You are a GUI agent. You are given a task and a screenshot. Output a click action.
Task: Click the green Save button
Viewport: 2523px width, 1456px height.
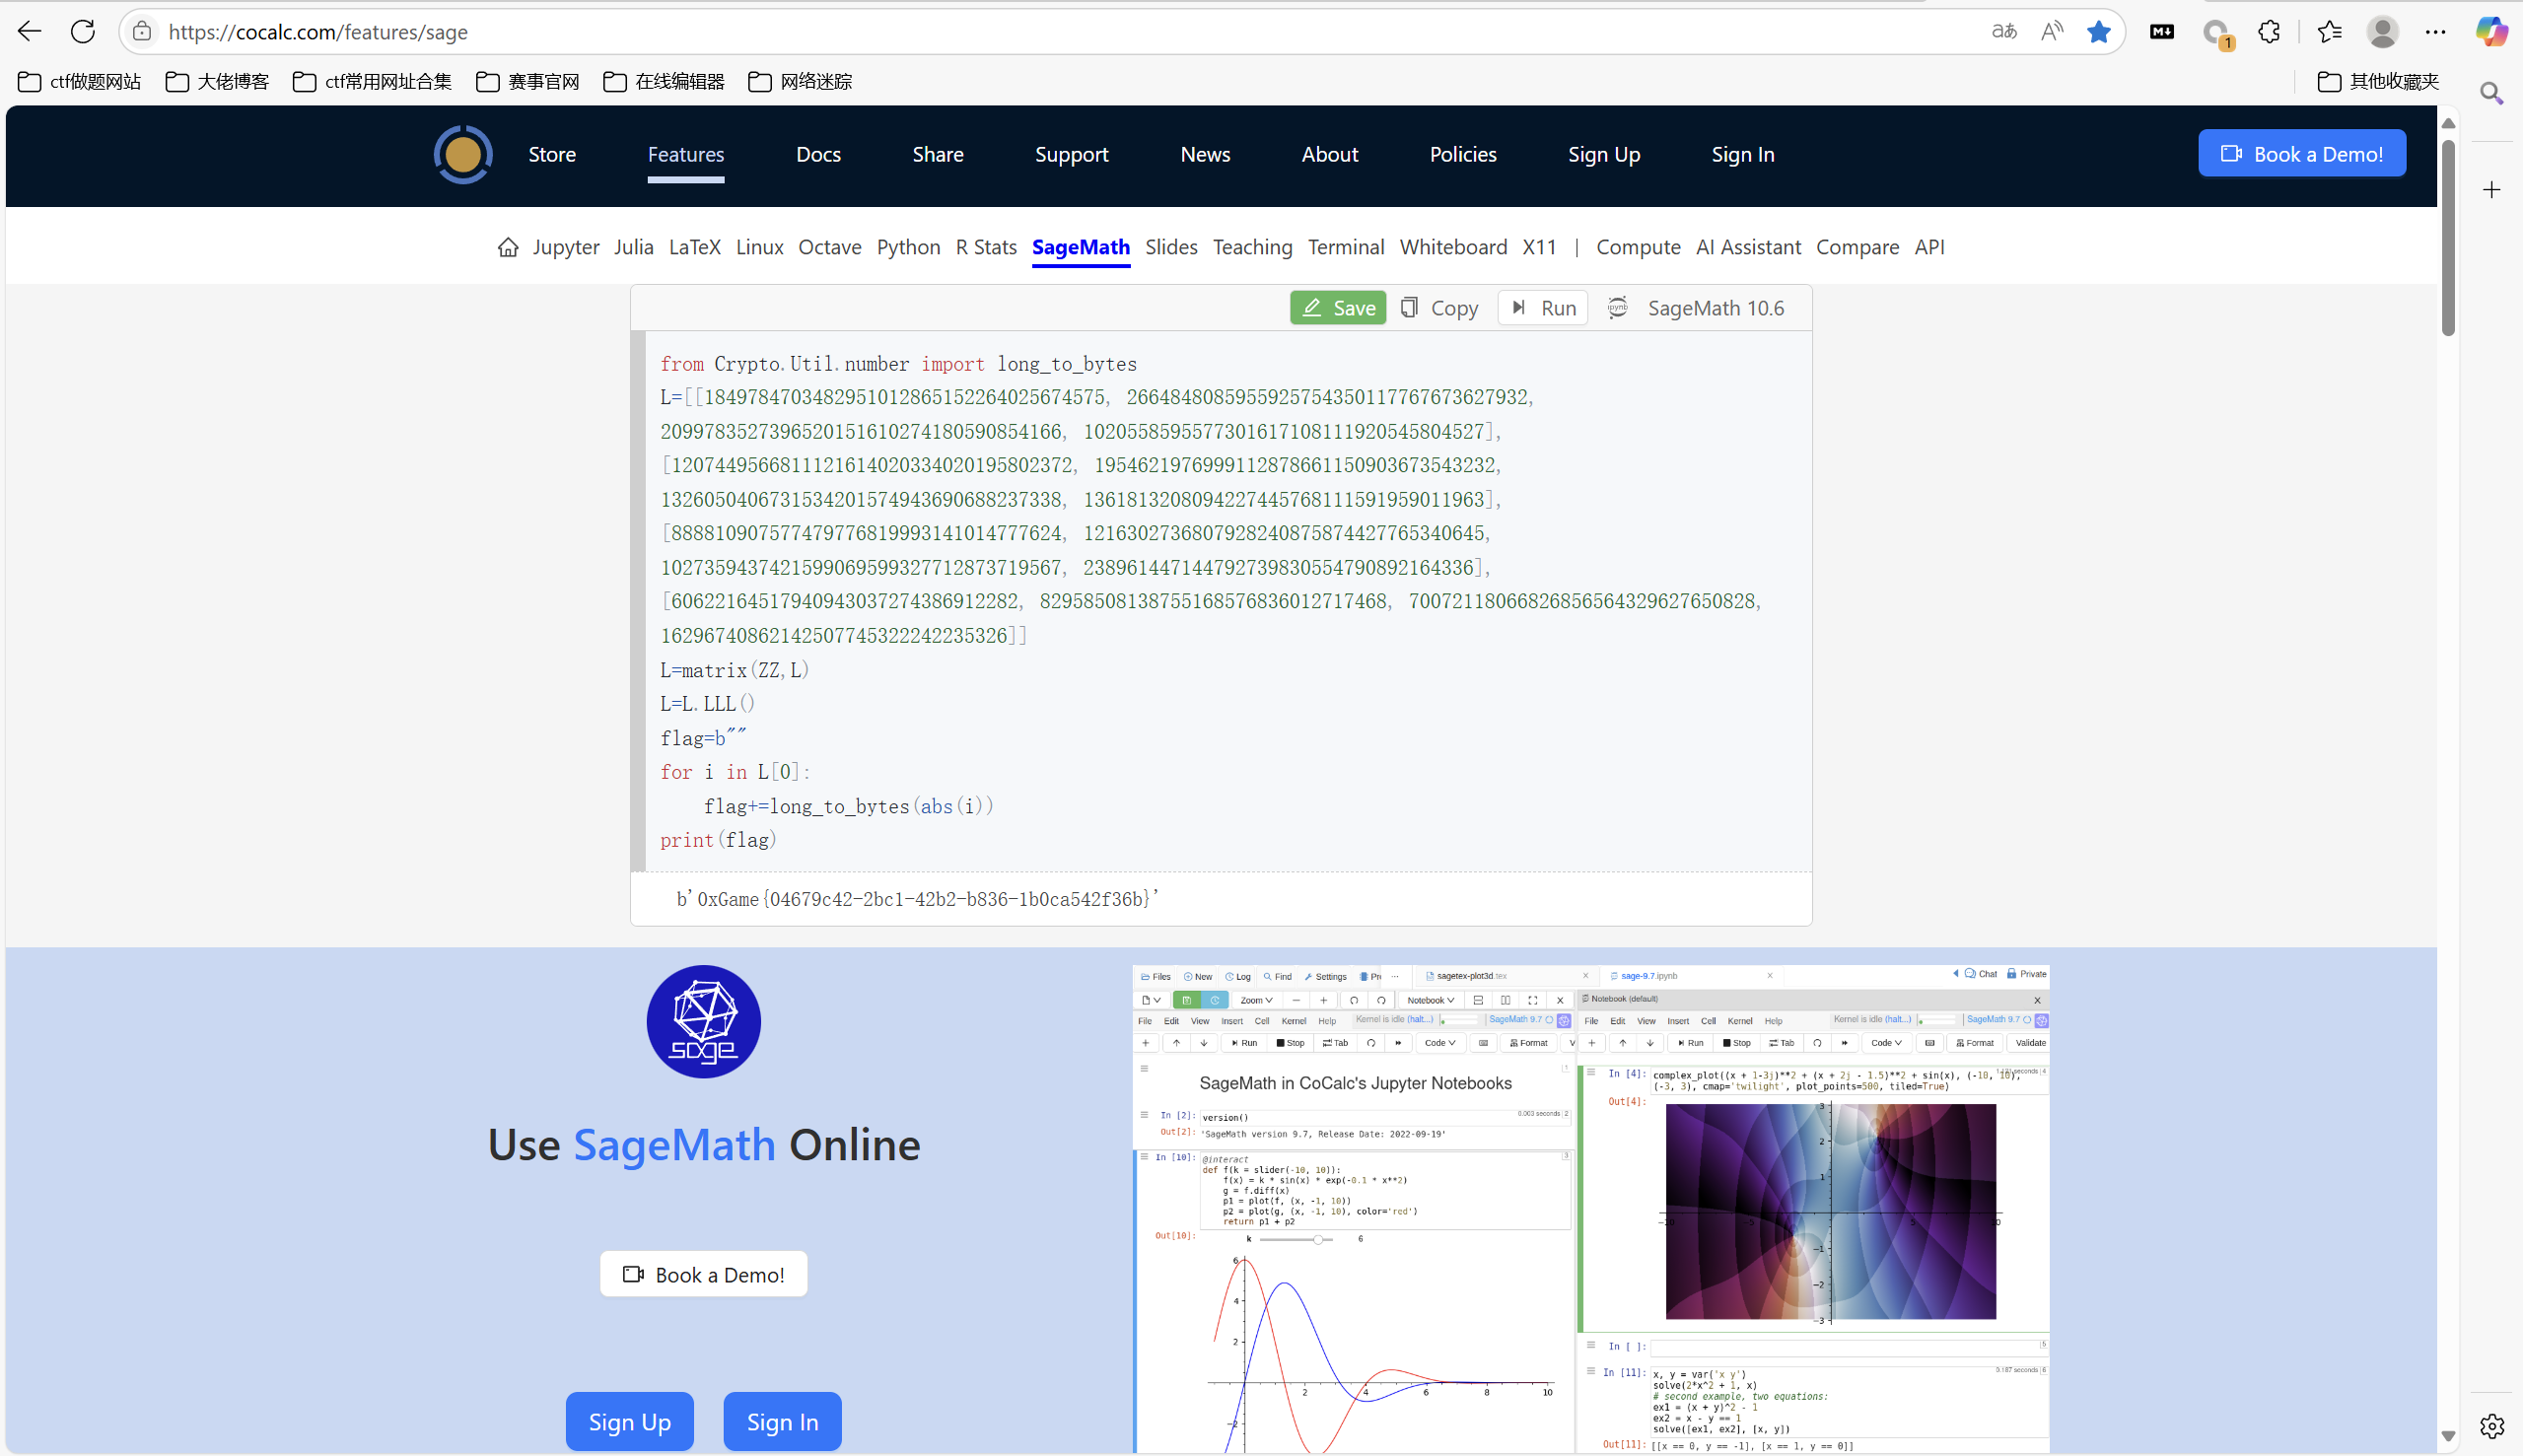click(x=1338, y=308)
